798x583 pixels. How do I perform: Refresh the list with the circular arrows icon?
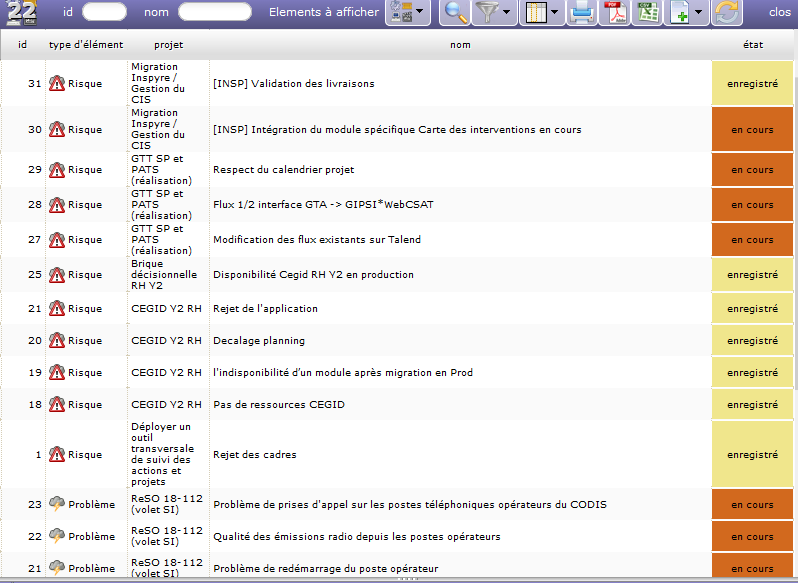coord(728,13)
